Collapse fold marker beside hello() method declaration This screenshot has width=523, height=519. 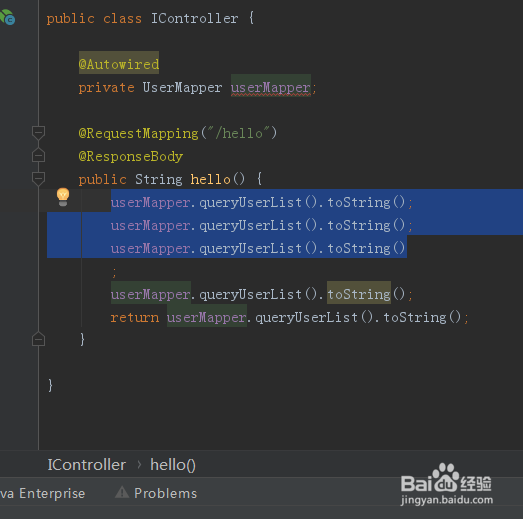coord(38,178)
